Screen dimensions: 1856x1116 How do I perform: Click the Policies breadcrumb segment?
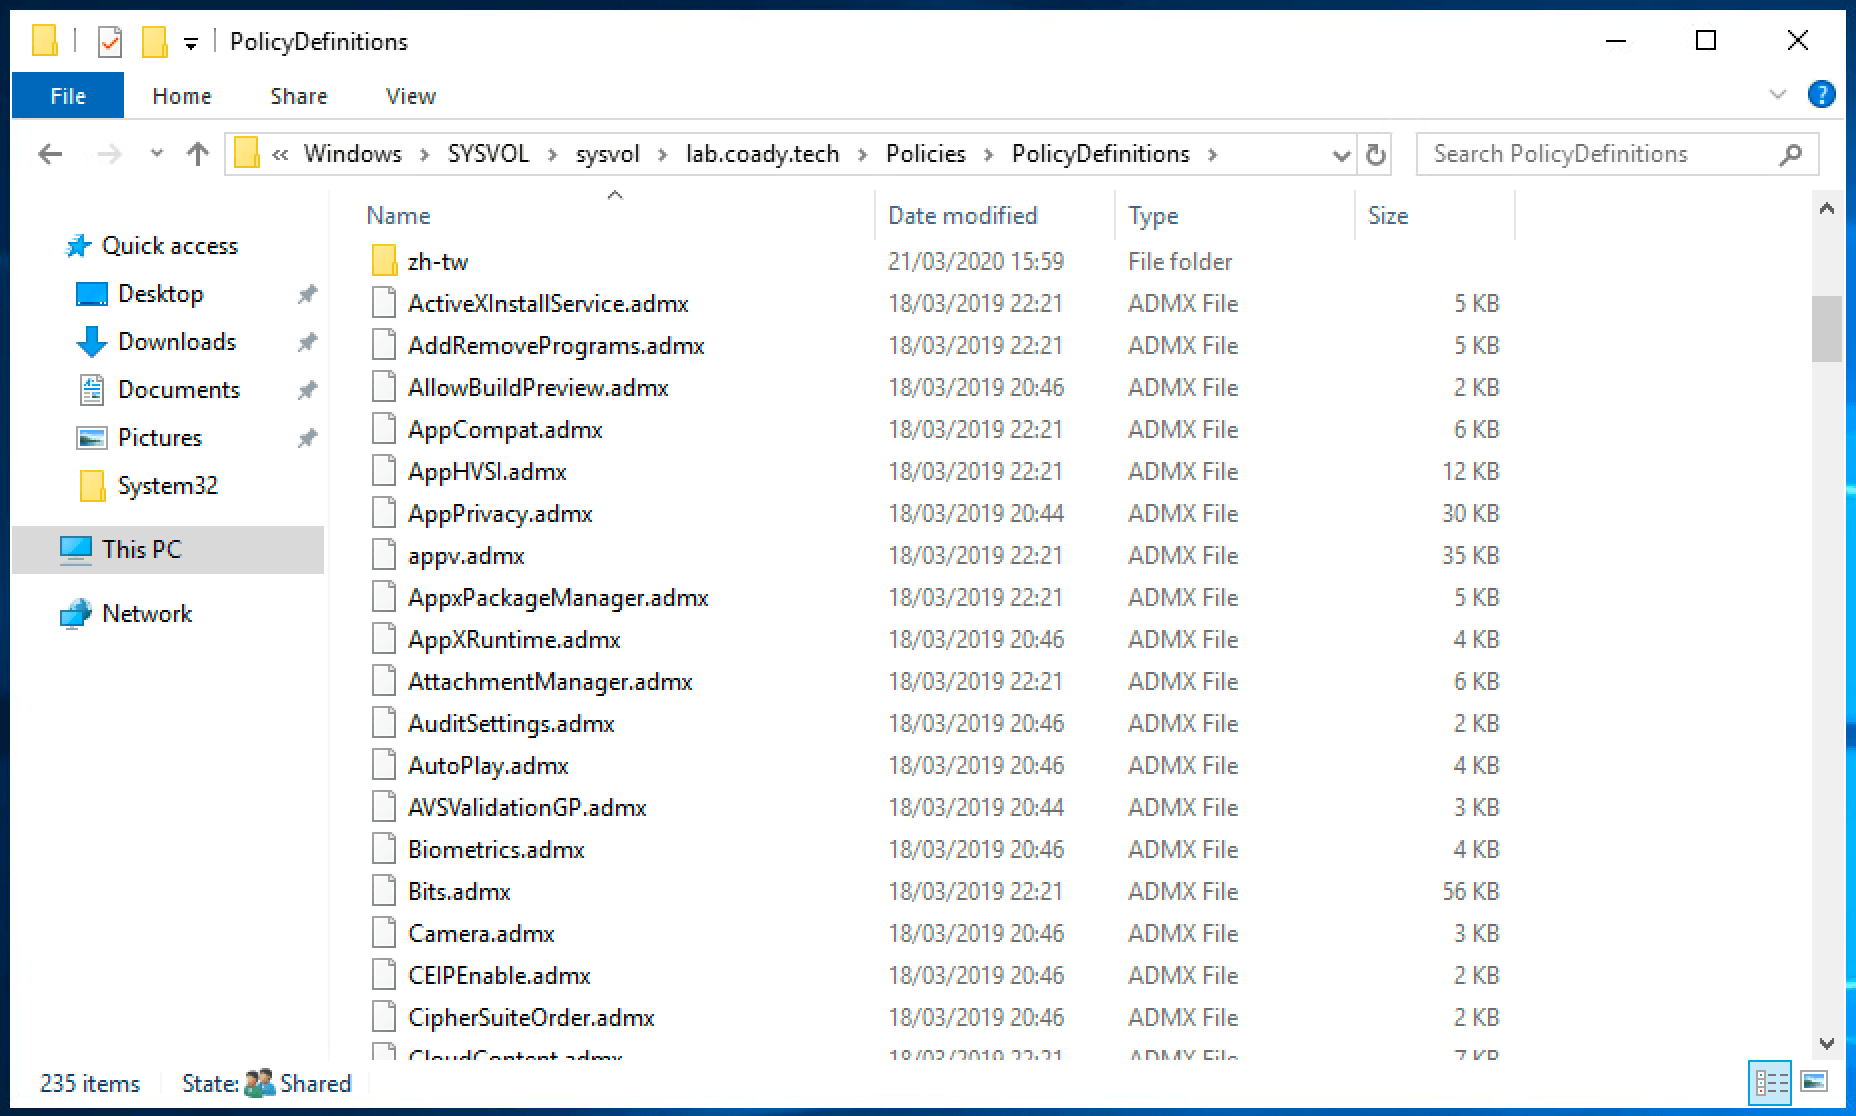926,154
